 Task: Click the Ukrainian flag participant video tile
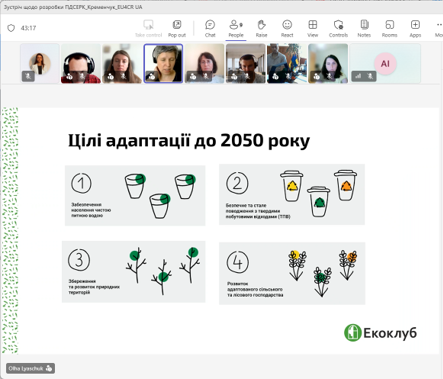pos(287,63)
